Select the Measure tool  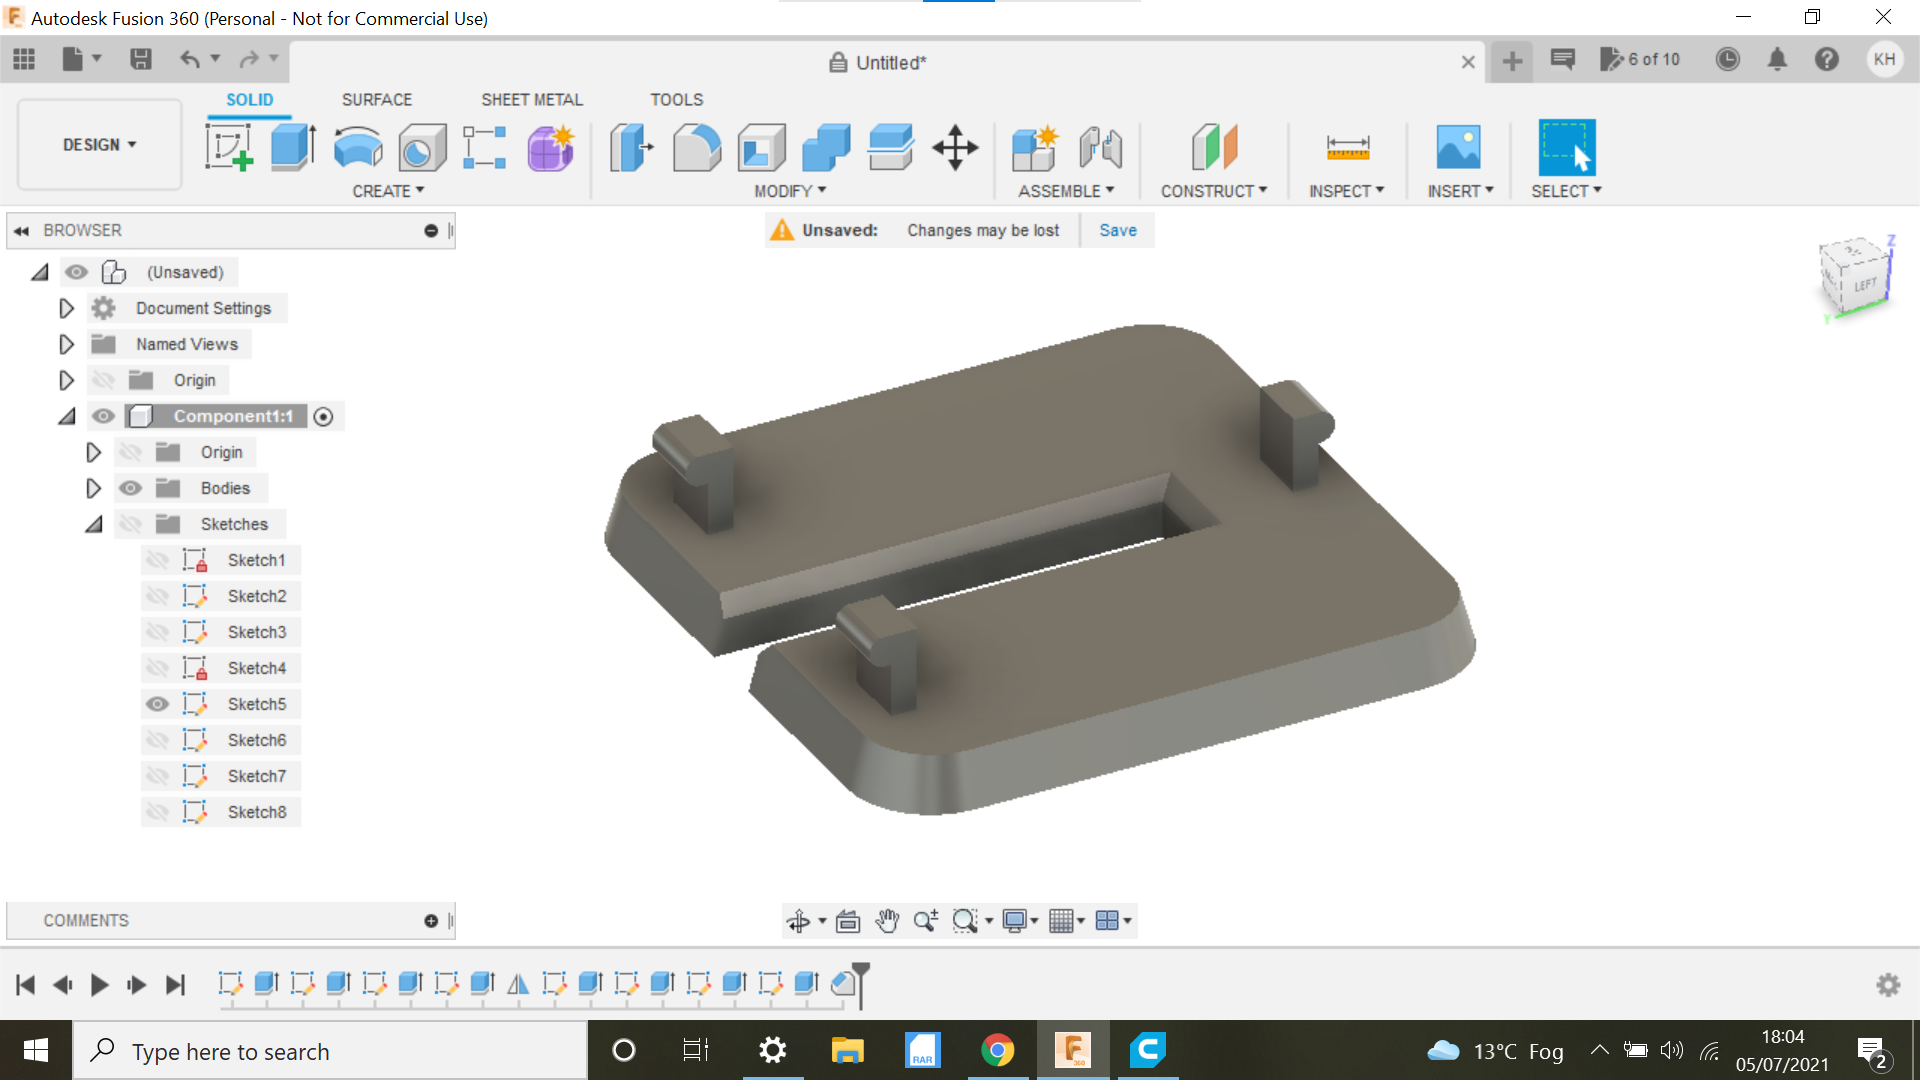point(1347,148)
